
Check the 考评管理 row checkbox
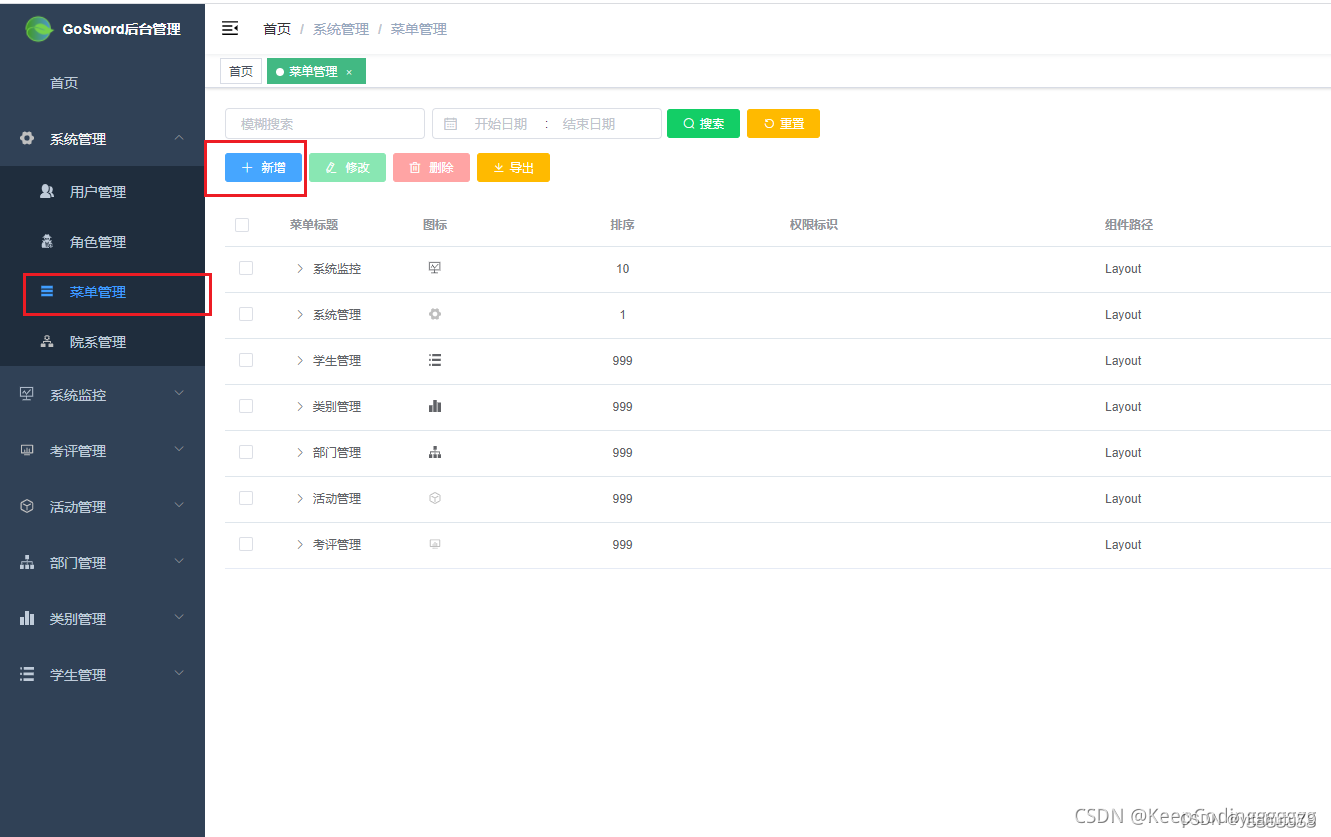tap(246, 544)
